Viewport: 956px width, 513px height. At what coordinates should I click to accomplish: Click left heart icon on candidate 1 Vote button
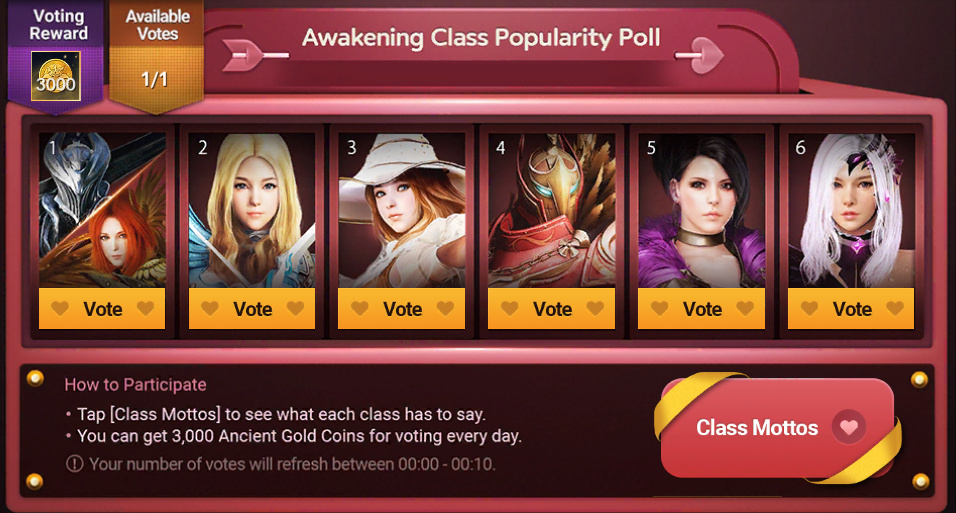[x=60, y=308]
